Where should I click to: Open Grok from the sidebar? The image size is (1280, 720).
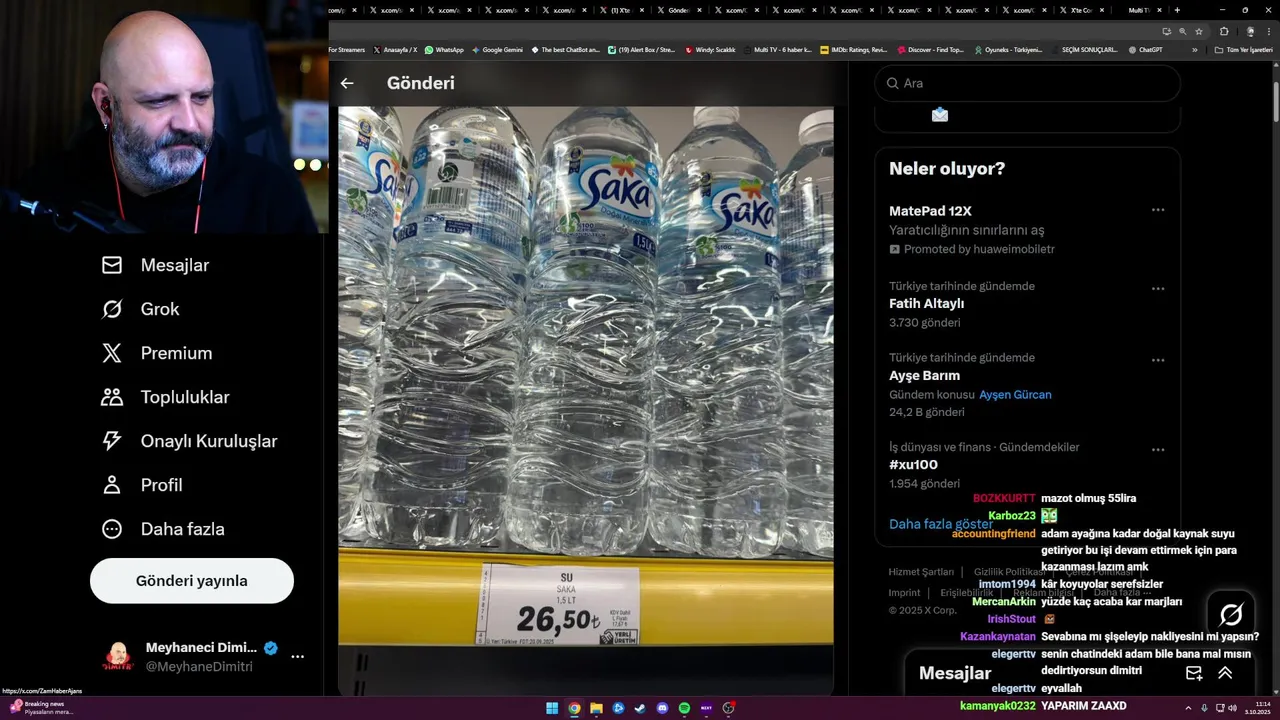pos(140,309)
